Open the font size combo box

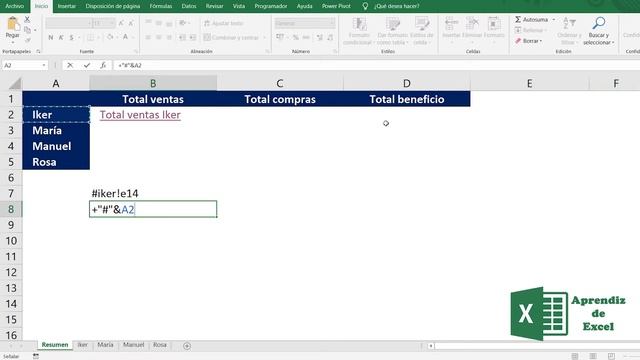[x=104, y=23]
